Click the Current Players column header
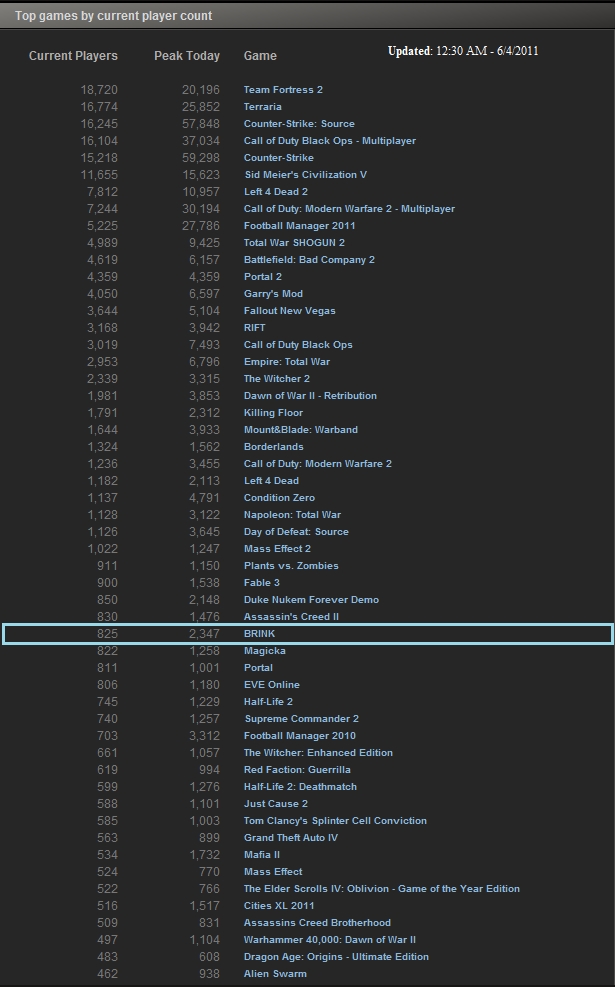The image size is (615, 987). tap(73, 56)
